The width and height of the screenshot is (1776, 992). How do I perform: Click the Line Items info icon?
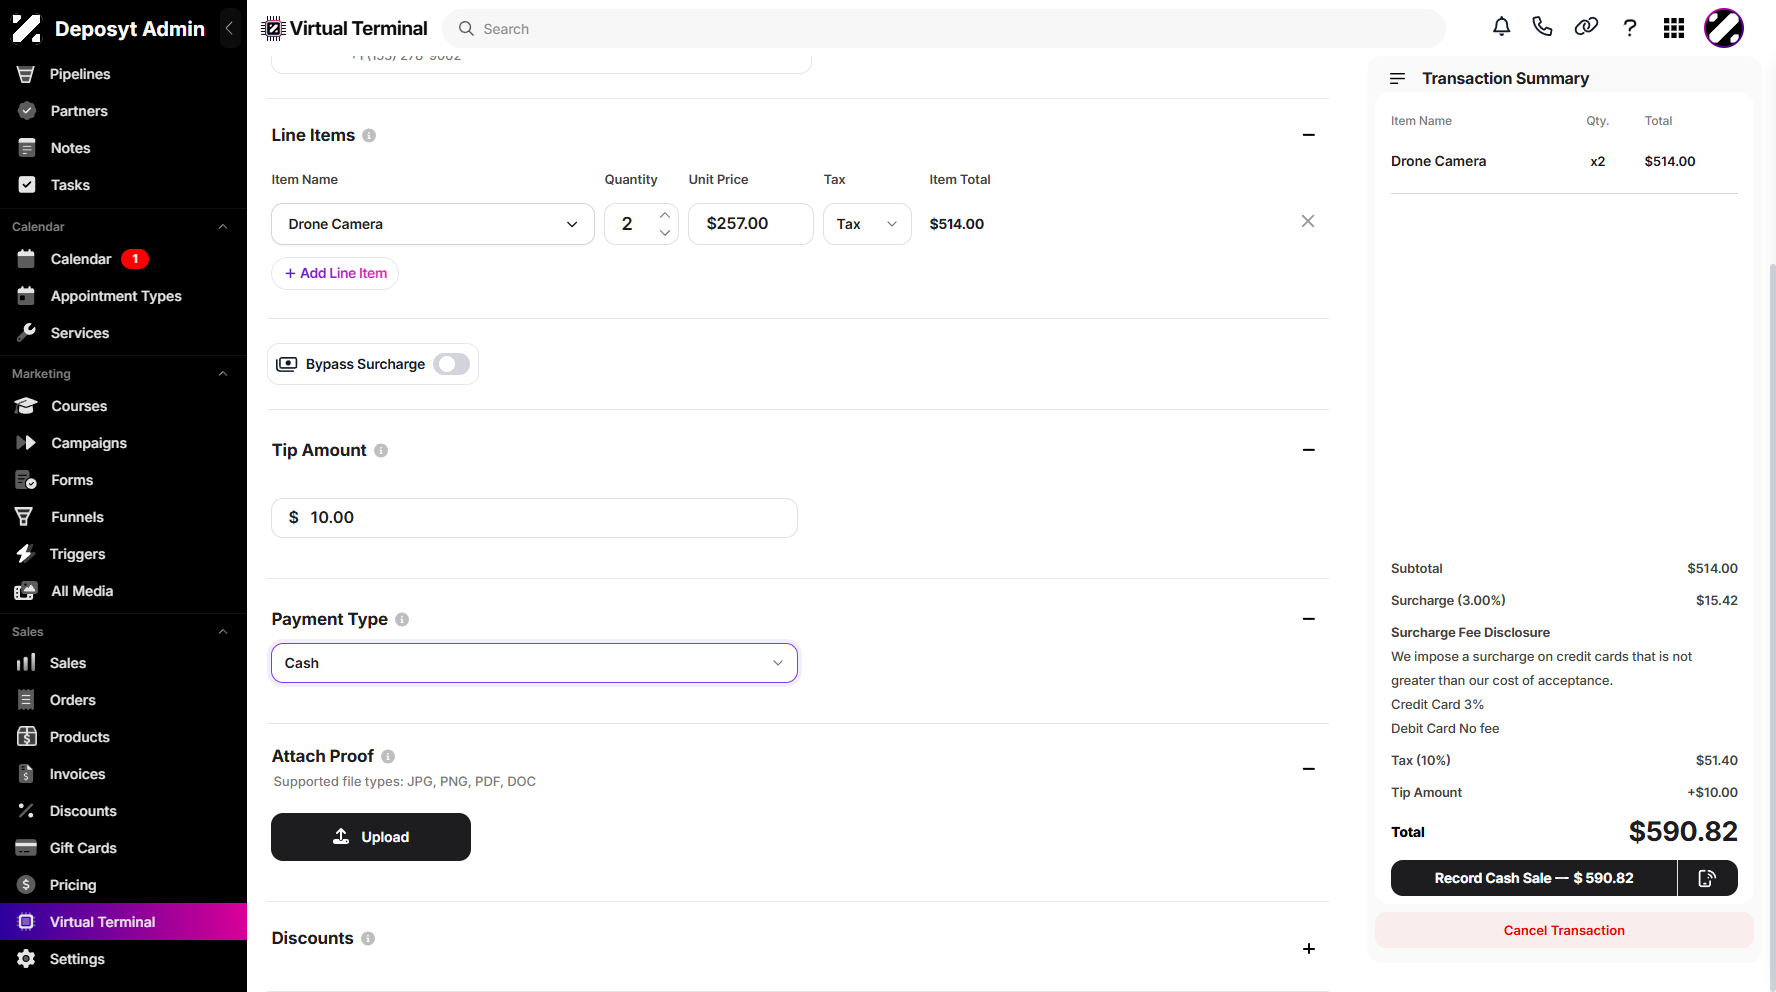click(369, 135)
